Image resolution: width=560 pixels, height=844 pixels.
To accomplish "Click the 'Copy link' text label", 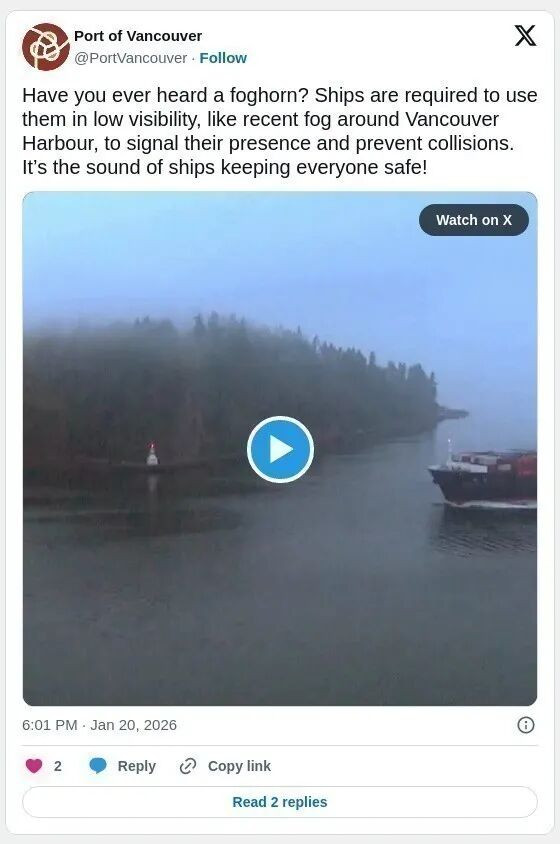I will click(239, 766).
